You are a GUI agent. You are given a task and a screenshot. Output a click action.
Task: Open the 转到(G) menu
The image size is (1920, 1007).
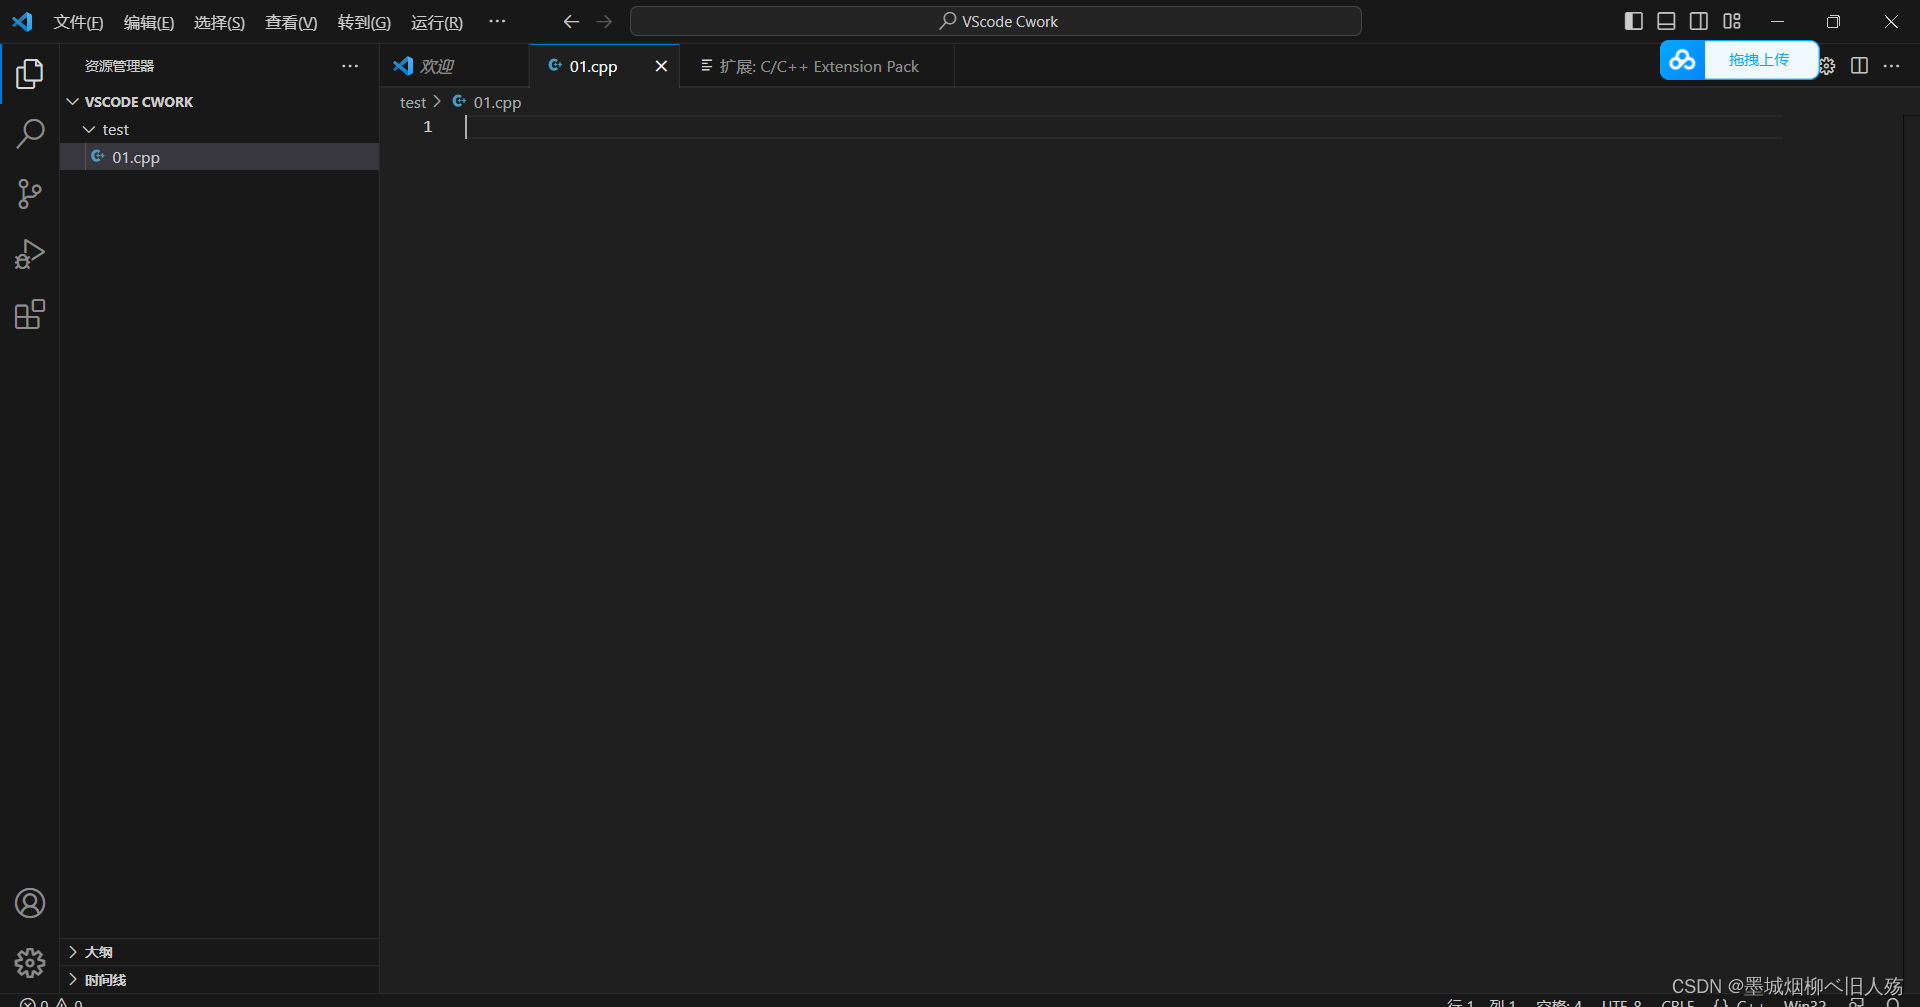pyautogui.click(x=364, y=22)
